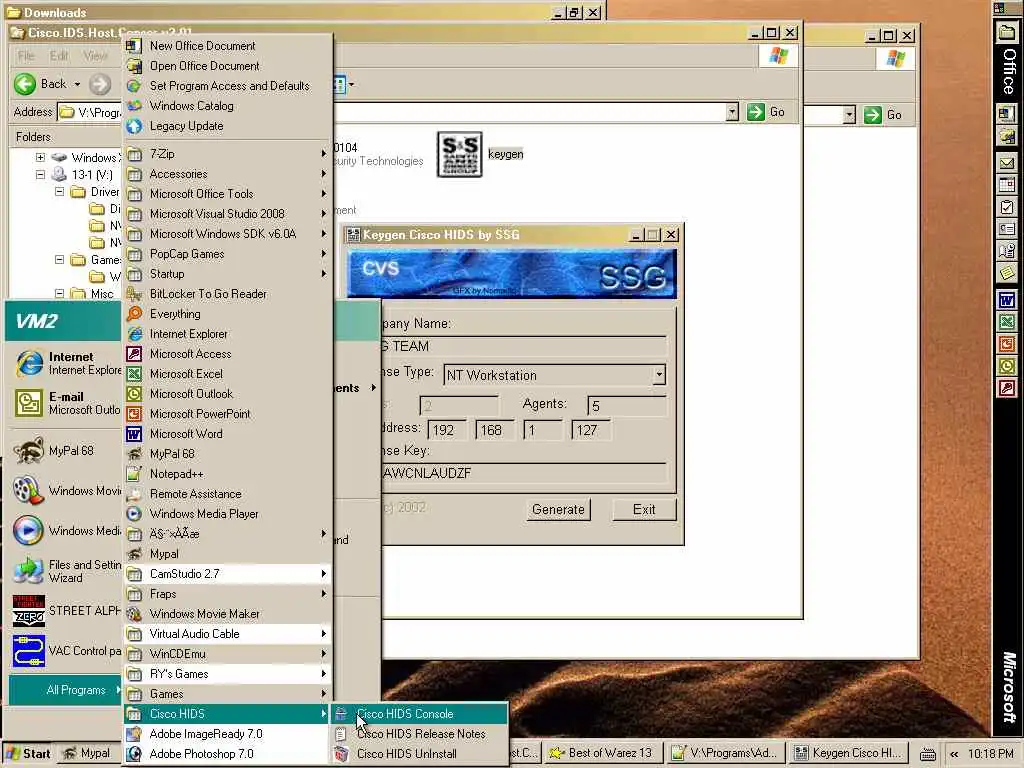Click the Mypal quick launch taskbar item
The width and height of the screenshot is (1024, 768).
coord(87,754)
